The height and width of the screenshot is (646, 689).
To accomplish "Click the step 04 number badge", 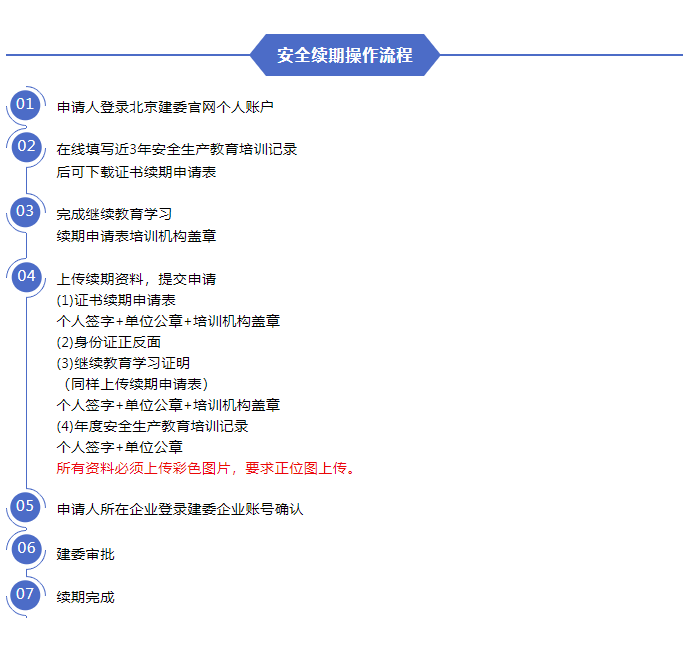I will 26,276.
